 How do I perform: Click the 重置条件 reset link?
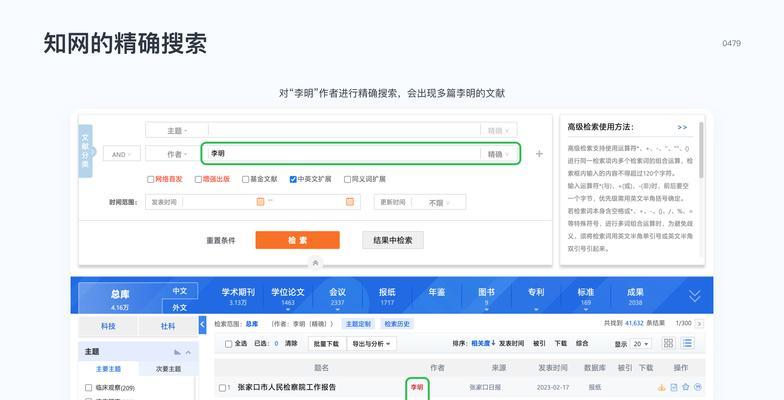pos(220,240)
